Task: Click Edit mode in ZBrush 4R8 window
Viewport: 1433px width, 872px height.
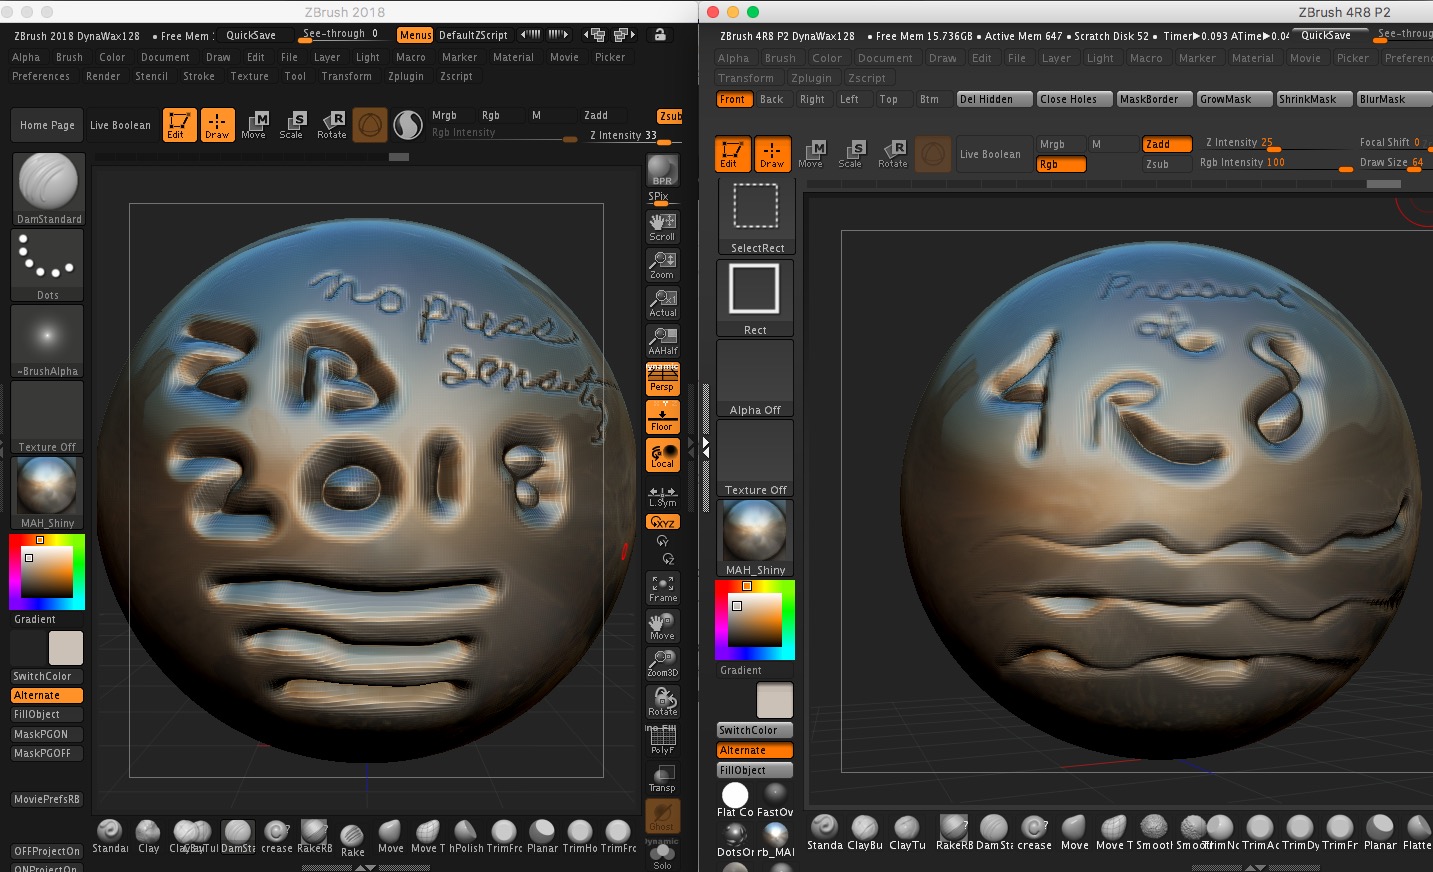Action: coord(732,153)
